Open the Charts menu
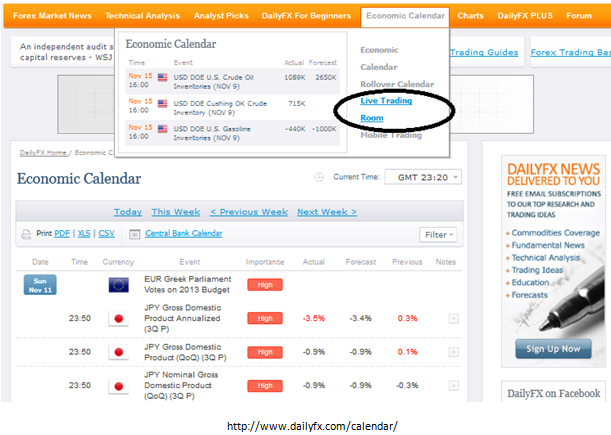 pyautogui.click(x=470, y=16)
